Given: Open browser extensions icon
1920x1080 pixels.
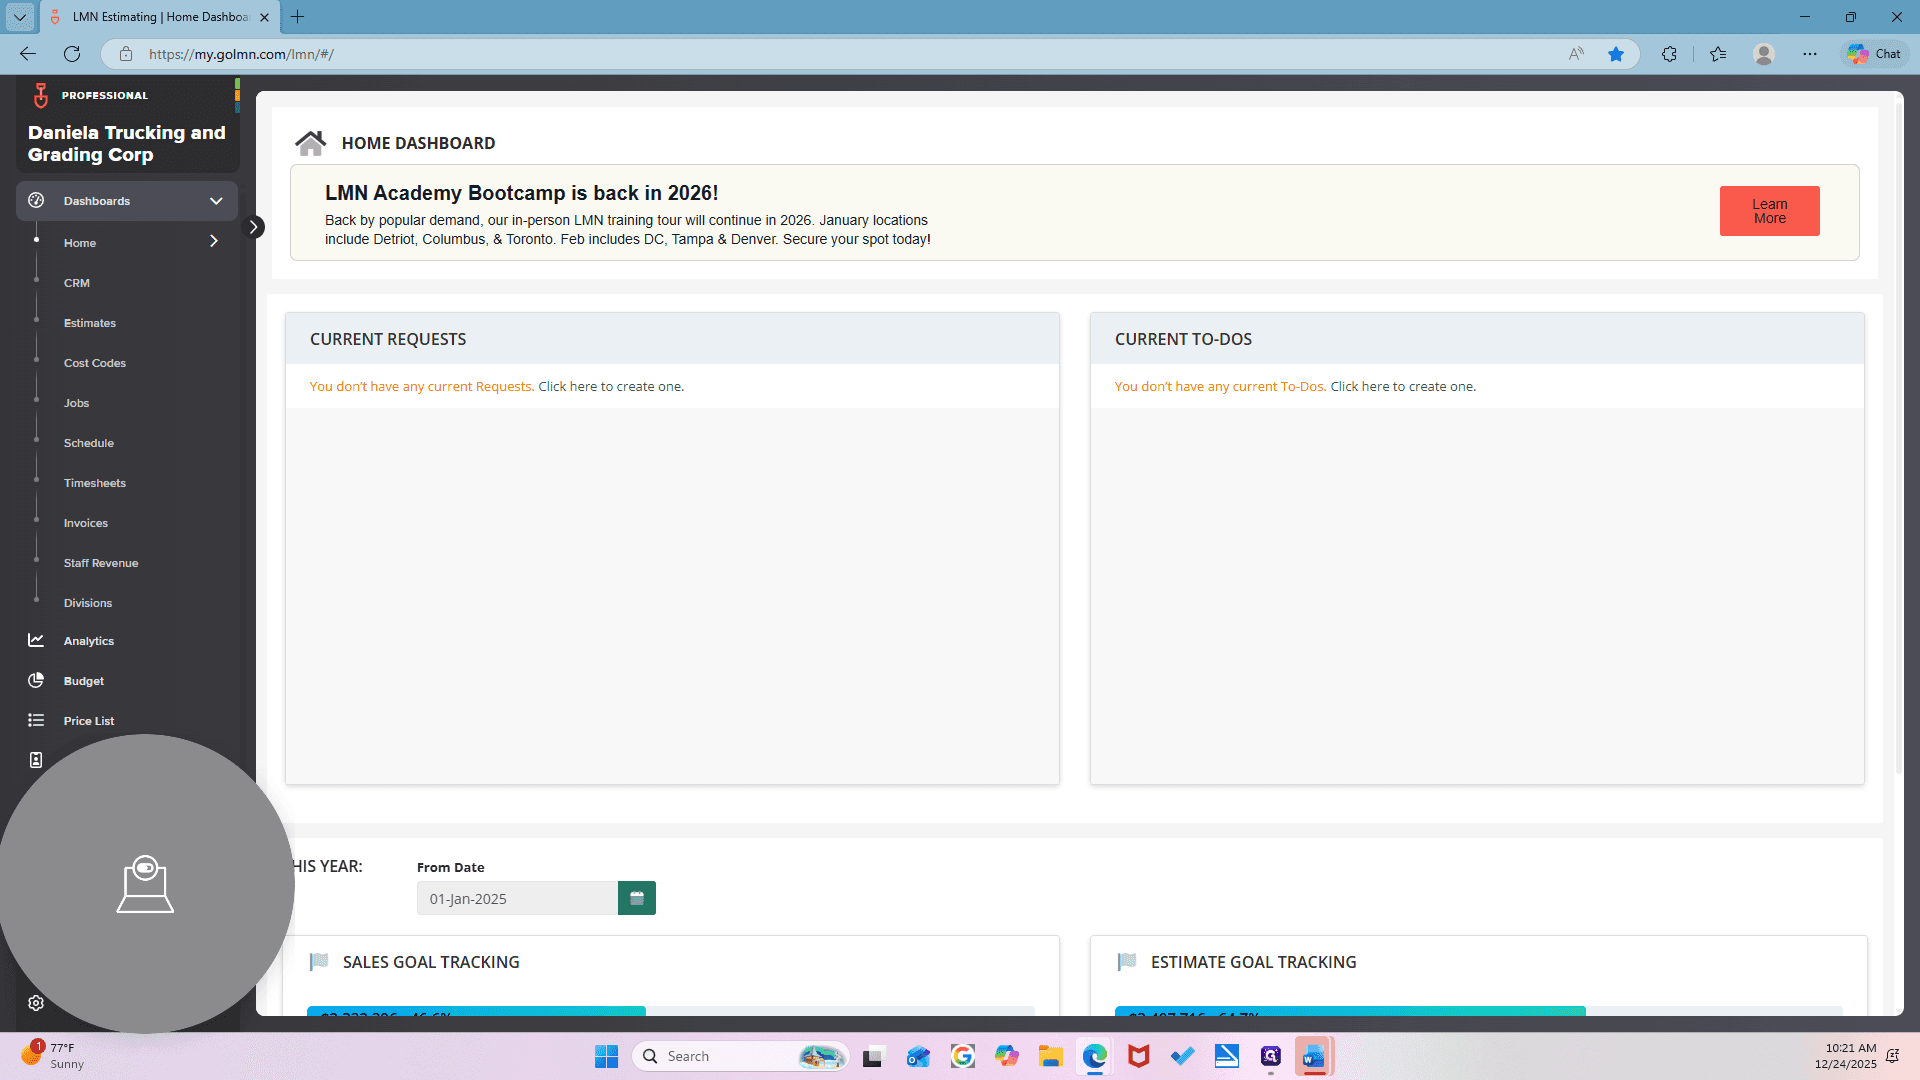Looking at the screenshot, I should (1669, 54).
